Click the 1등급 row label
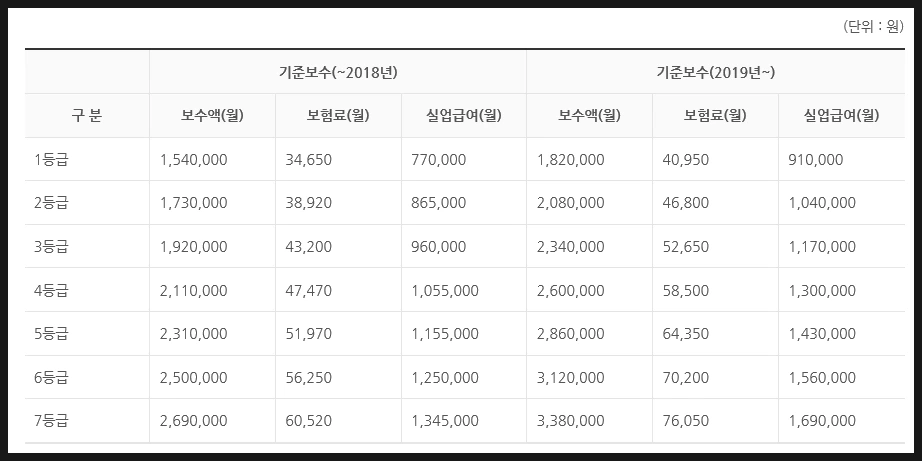The height and width of the screenshot is (461, 922). [x=87, y=159]
